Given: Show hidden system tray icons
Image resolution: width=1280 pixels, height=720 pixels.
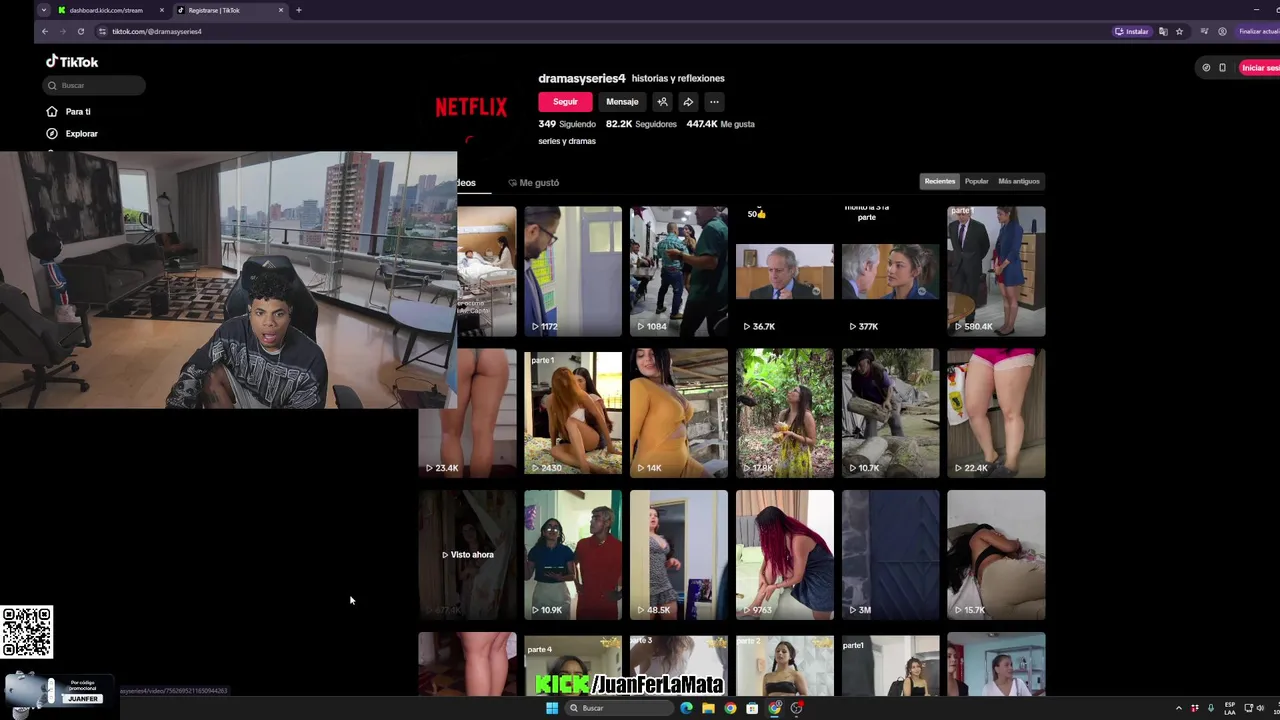Looking at the screenshot, I should pyautogui.click(x=1178, y=708).
